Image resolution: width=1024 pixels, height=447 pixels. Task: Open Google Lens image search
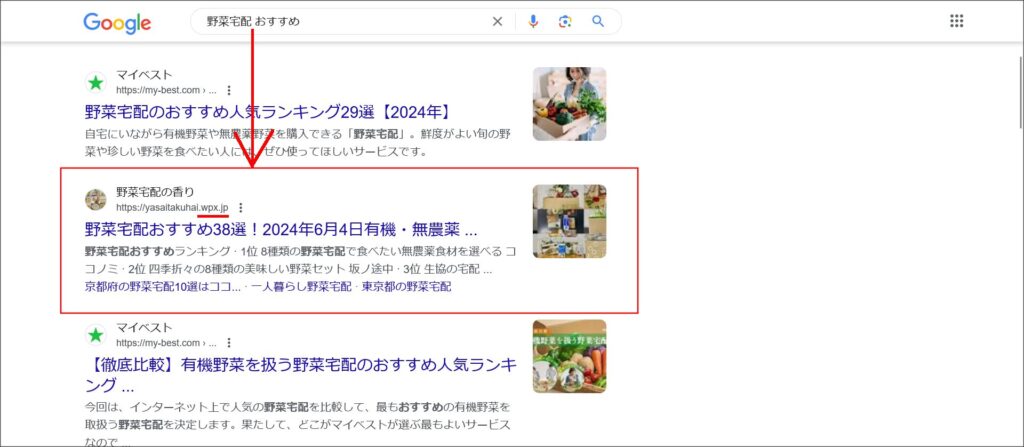565,22
